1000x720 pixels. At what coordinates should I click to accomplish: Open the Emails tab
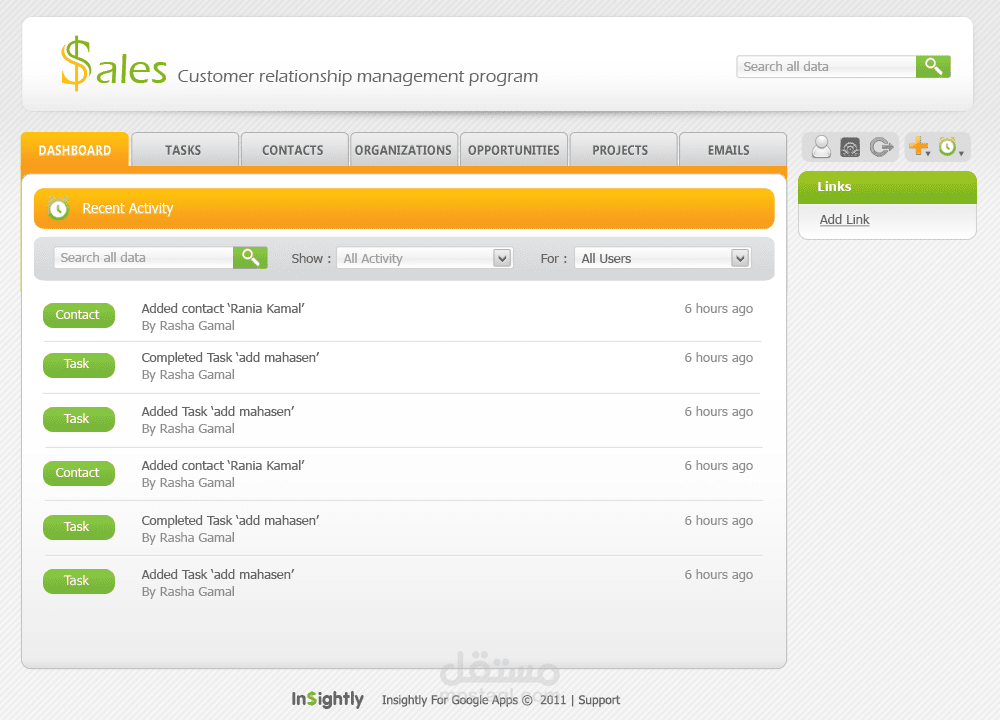tap(733, 150)
